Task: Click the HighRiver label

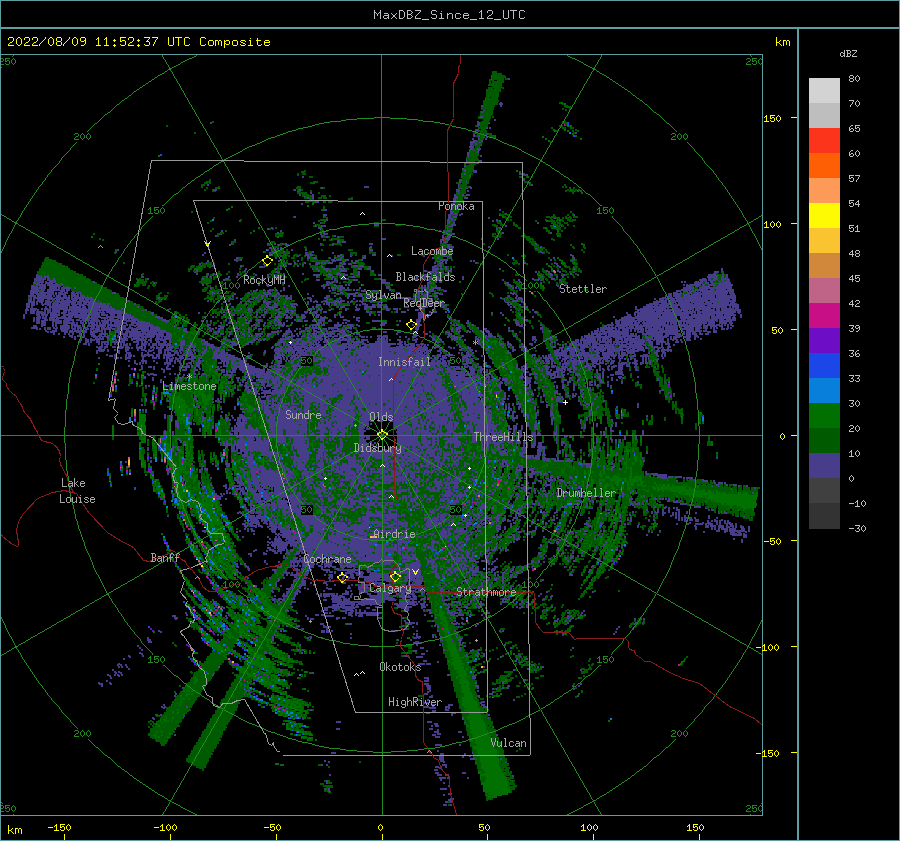Action: pos(414,702)
